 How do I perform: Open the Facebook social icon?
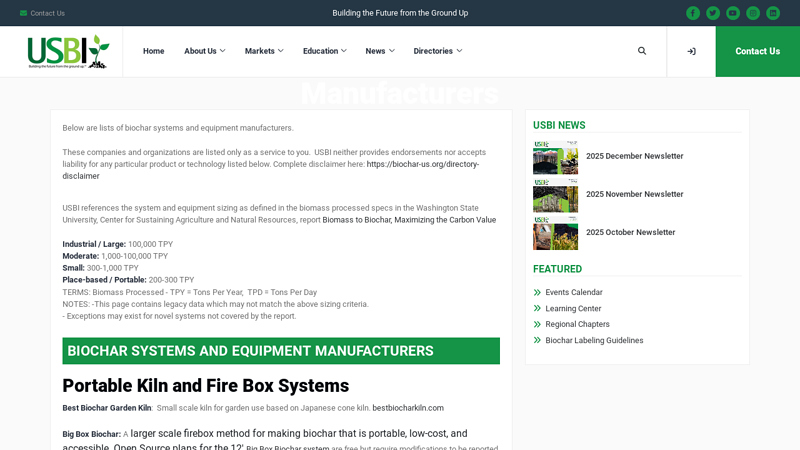click(692, 13)
